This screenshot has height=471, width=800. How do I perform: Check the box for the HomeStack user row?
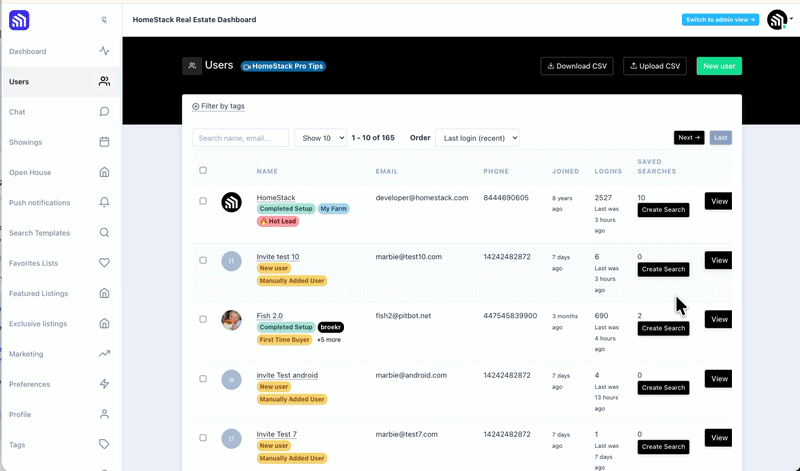[203, 201]
